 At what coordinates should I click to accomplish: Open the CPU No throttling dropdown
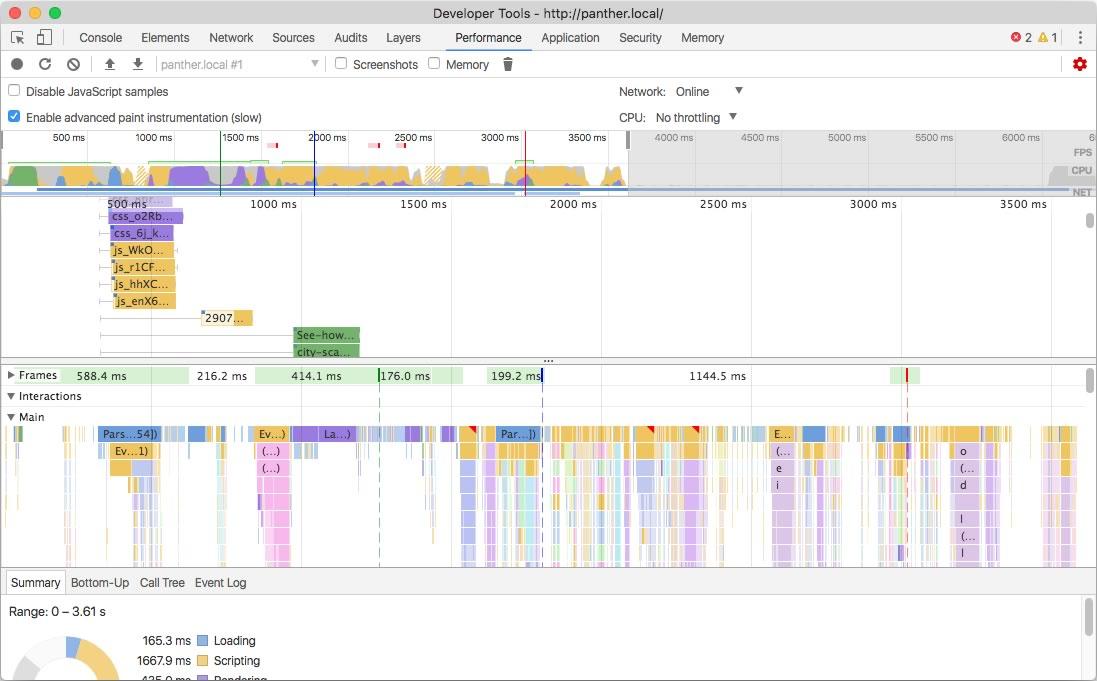point(696,118)
